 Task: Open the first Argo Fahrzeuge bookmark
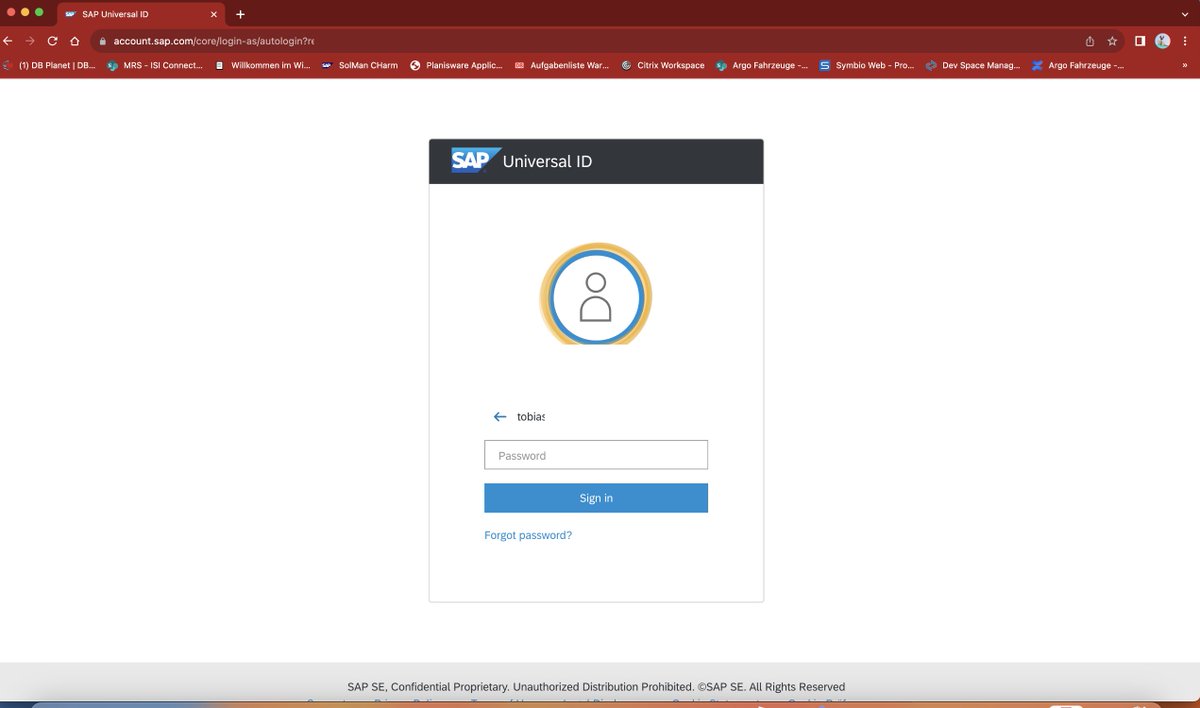762,65
